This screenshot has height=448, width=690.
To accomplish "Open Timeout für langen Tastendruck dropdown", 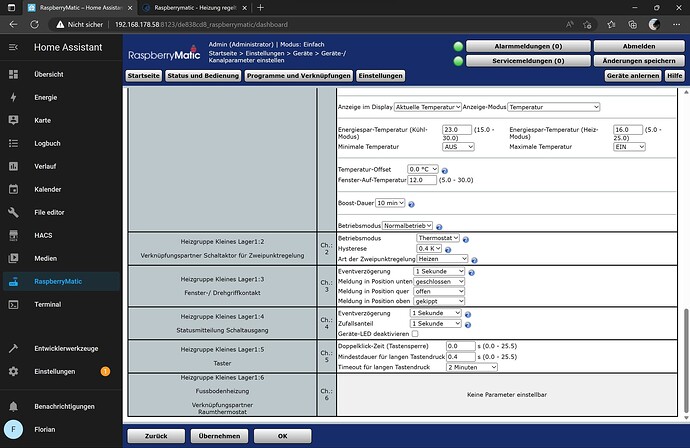I will [472, 367].
